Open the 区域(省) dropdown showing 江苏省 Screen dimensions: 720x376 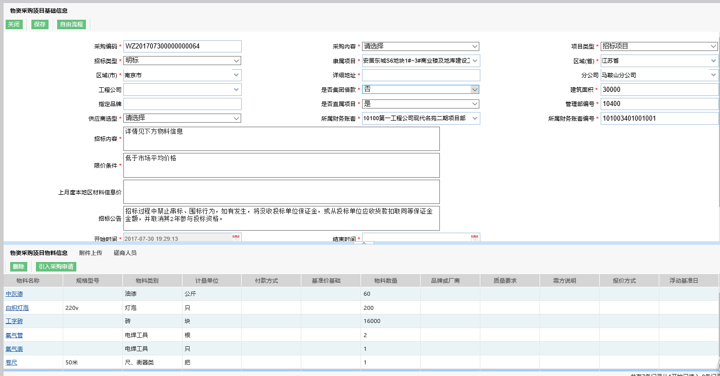(713, 61)
